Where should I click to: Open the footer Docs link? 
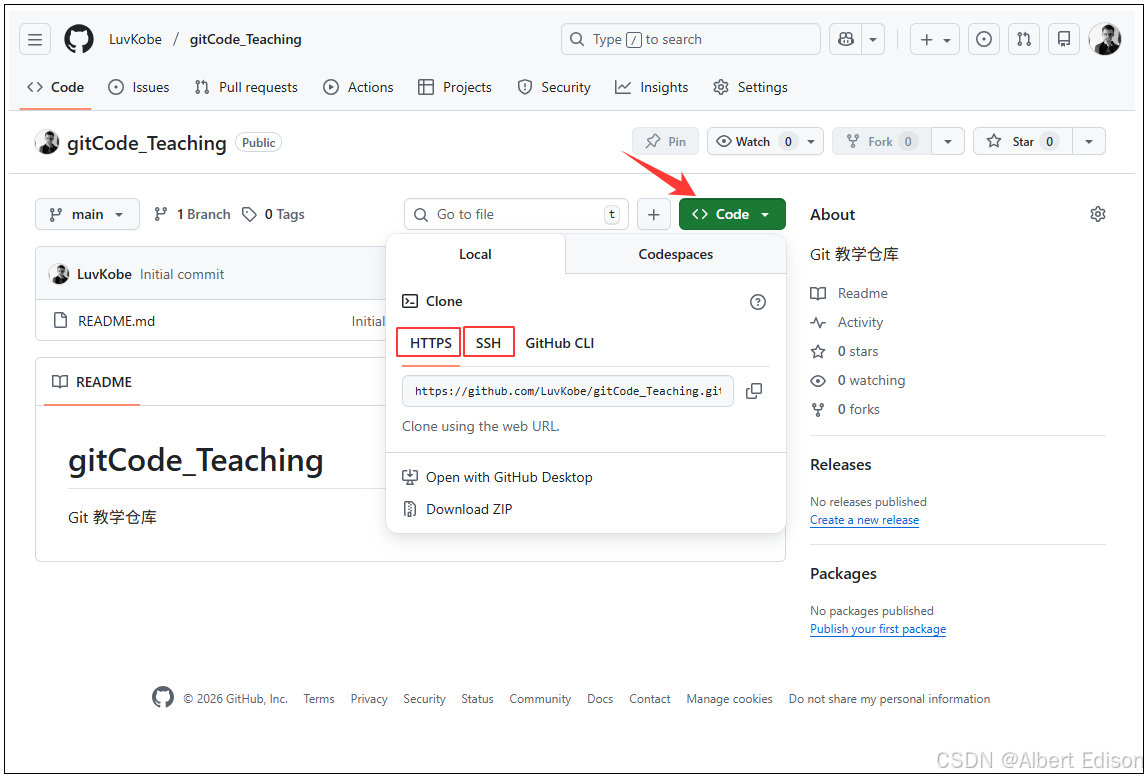coord(600,699)
